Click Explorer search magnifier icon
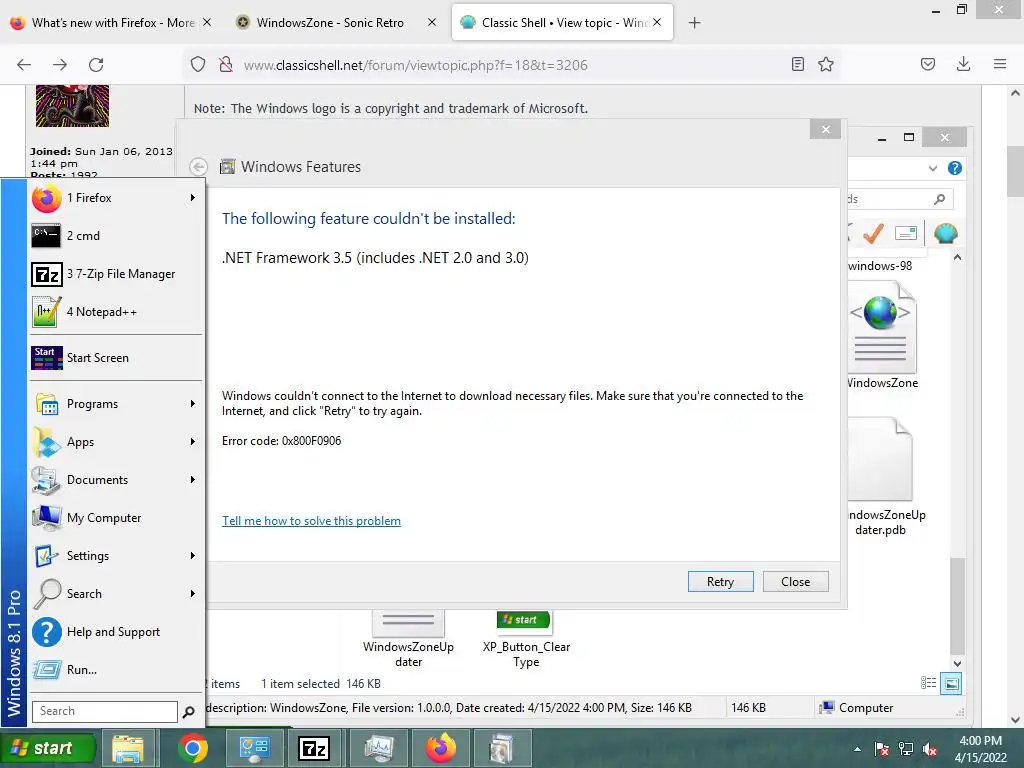Screen dimensions: 1024x768 (x=939, y=199)
